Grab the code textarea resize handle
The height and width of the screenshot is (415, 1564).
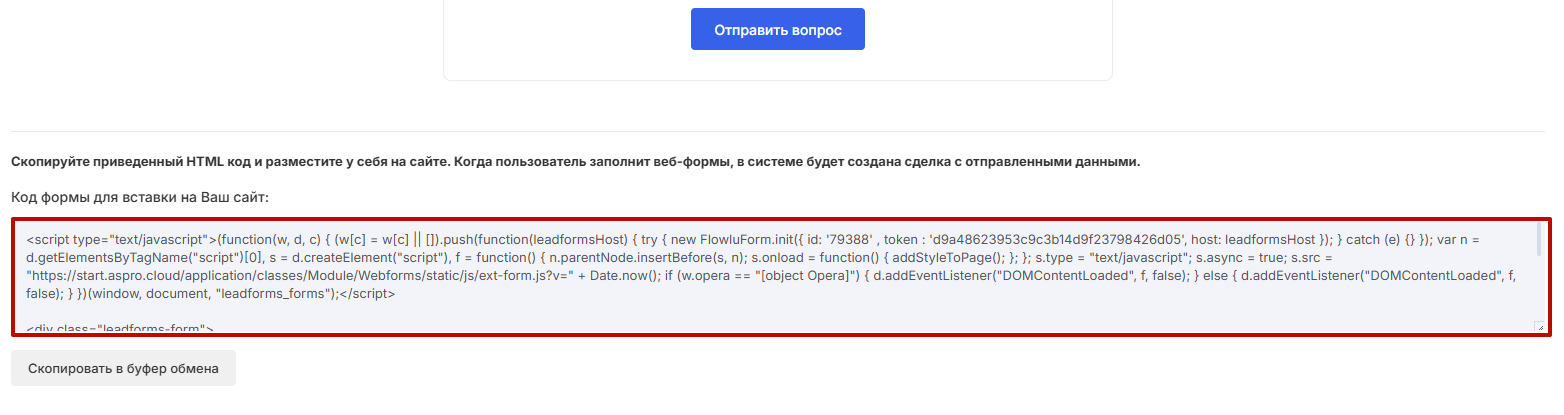(1539, 326)
